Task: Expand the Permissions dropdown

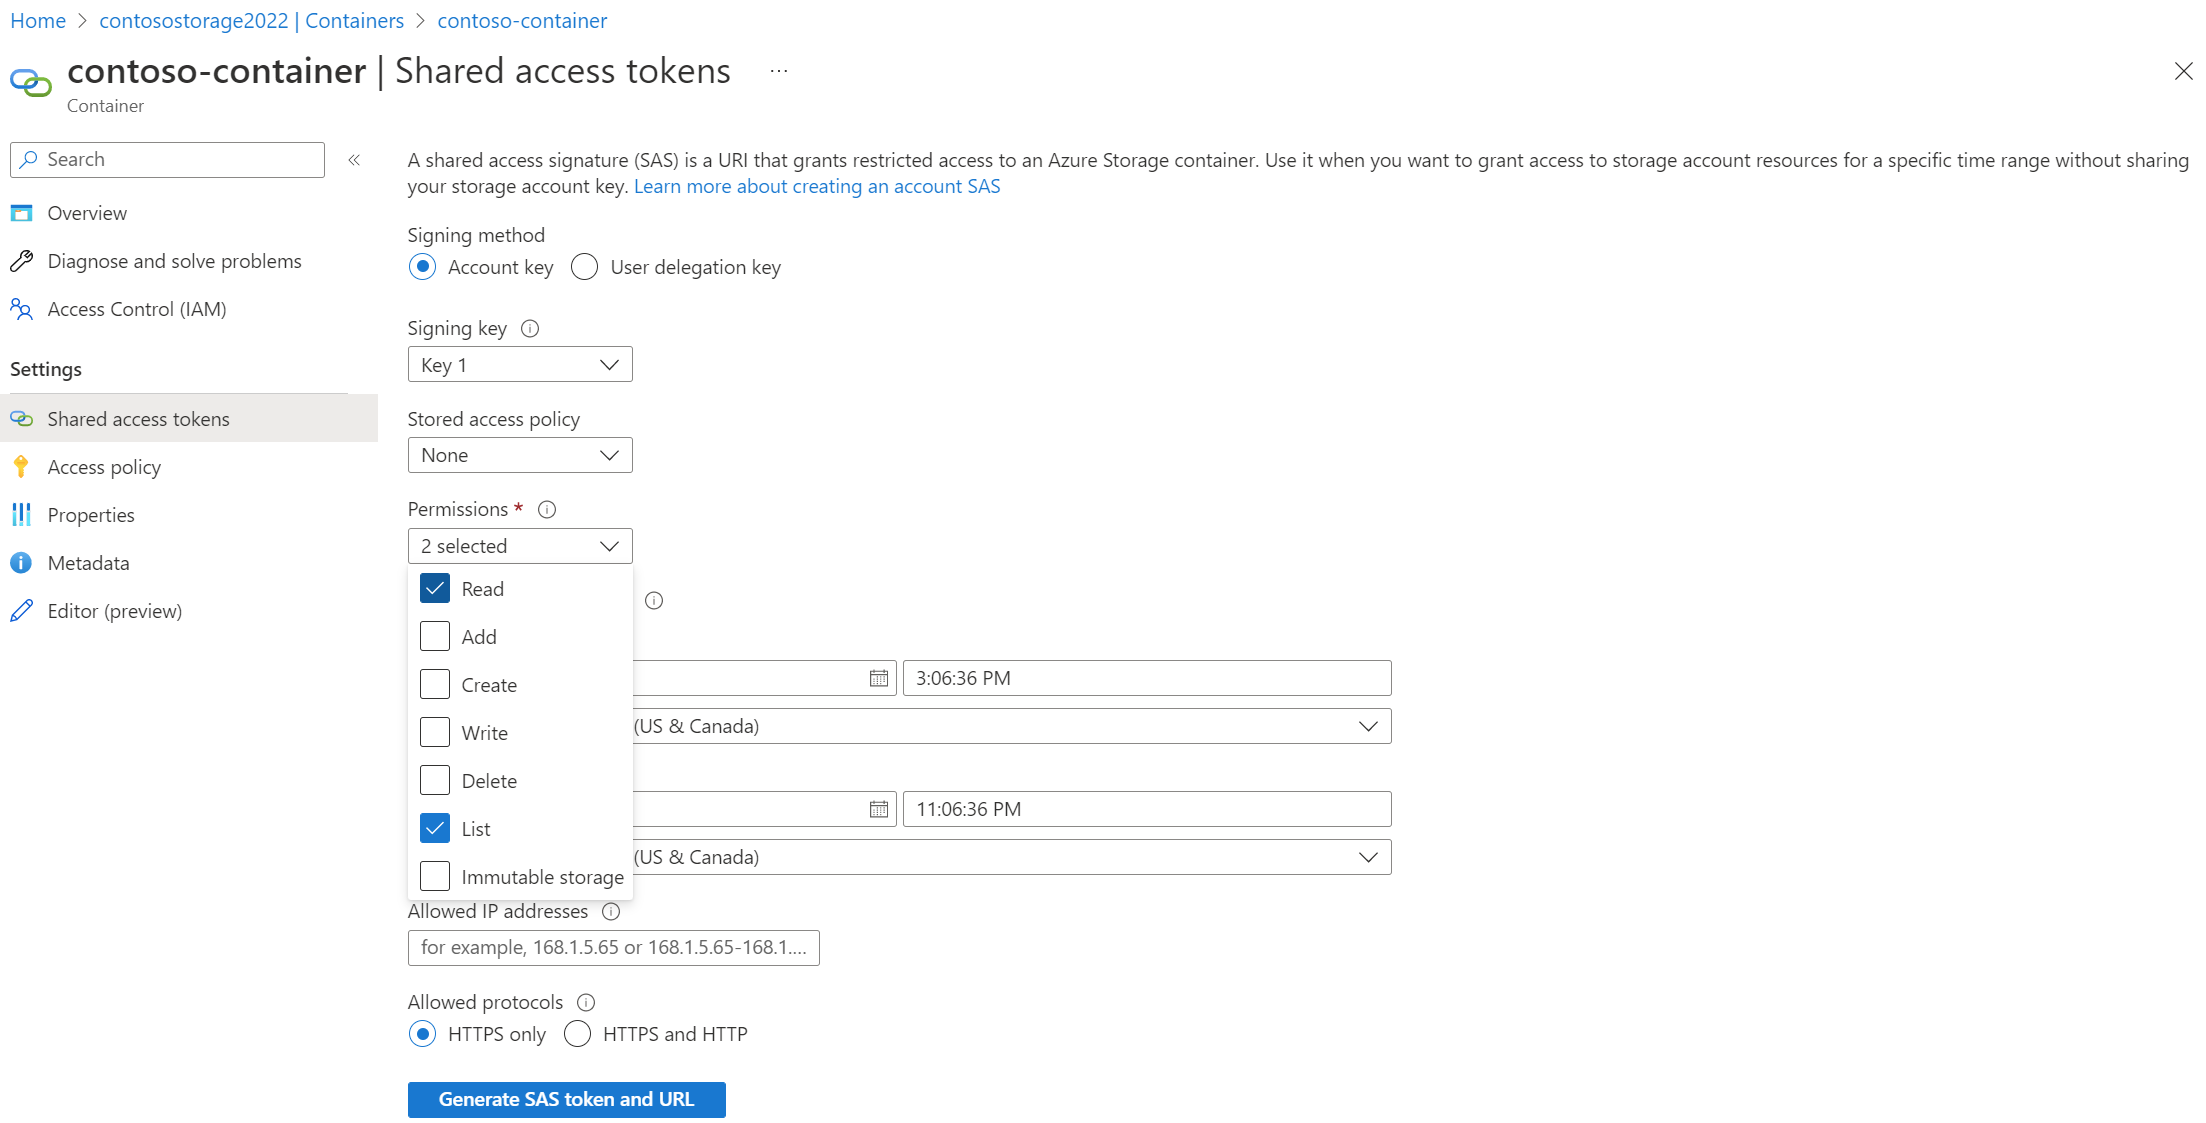Action: (x=518, y=546)
